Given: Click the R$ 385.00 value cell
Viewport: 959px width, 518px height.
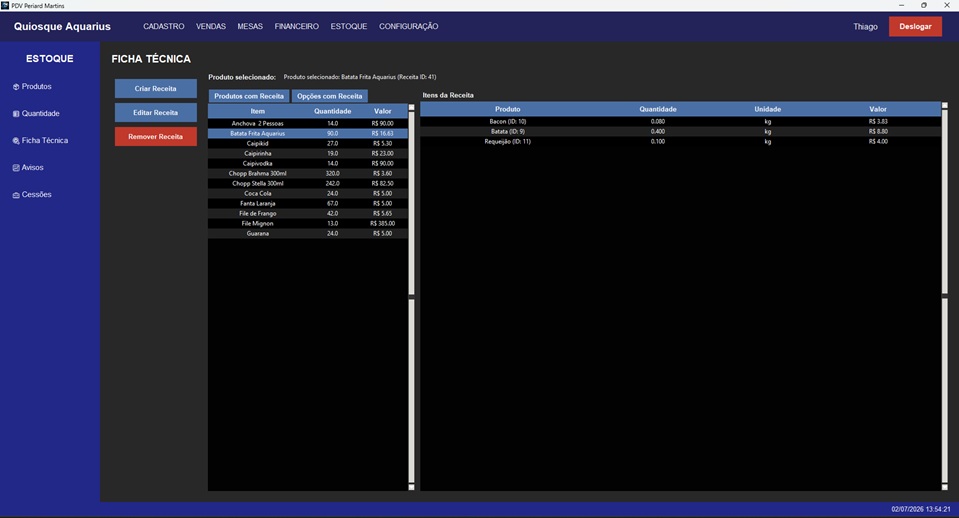Looking at the screenshot, I should tap(382, 224).
